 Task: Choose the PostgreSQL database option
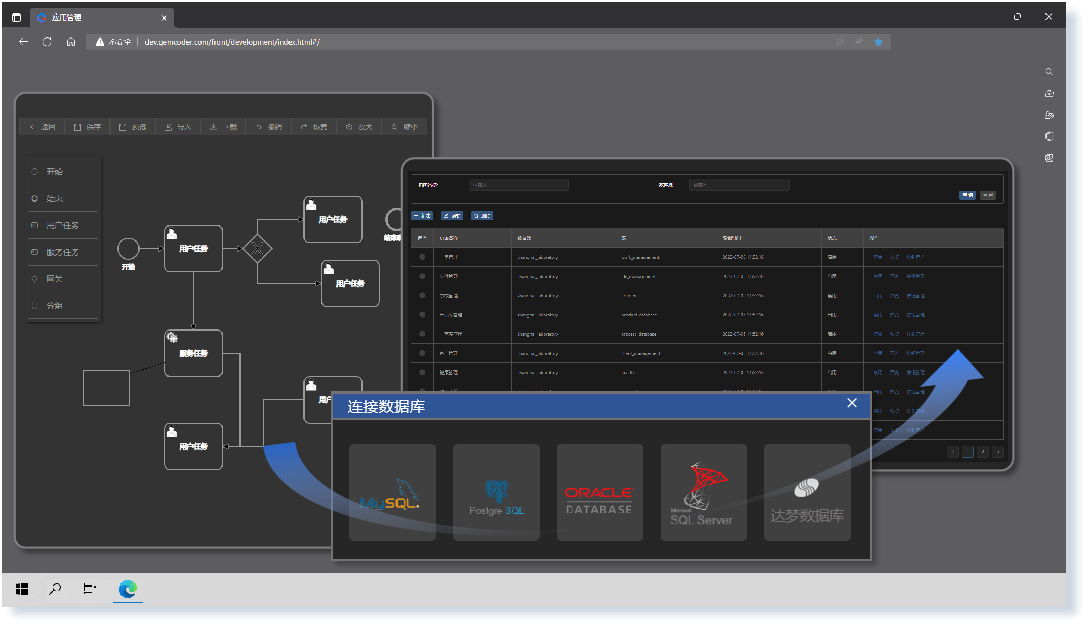(496, 492)
